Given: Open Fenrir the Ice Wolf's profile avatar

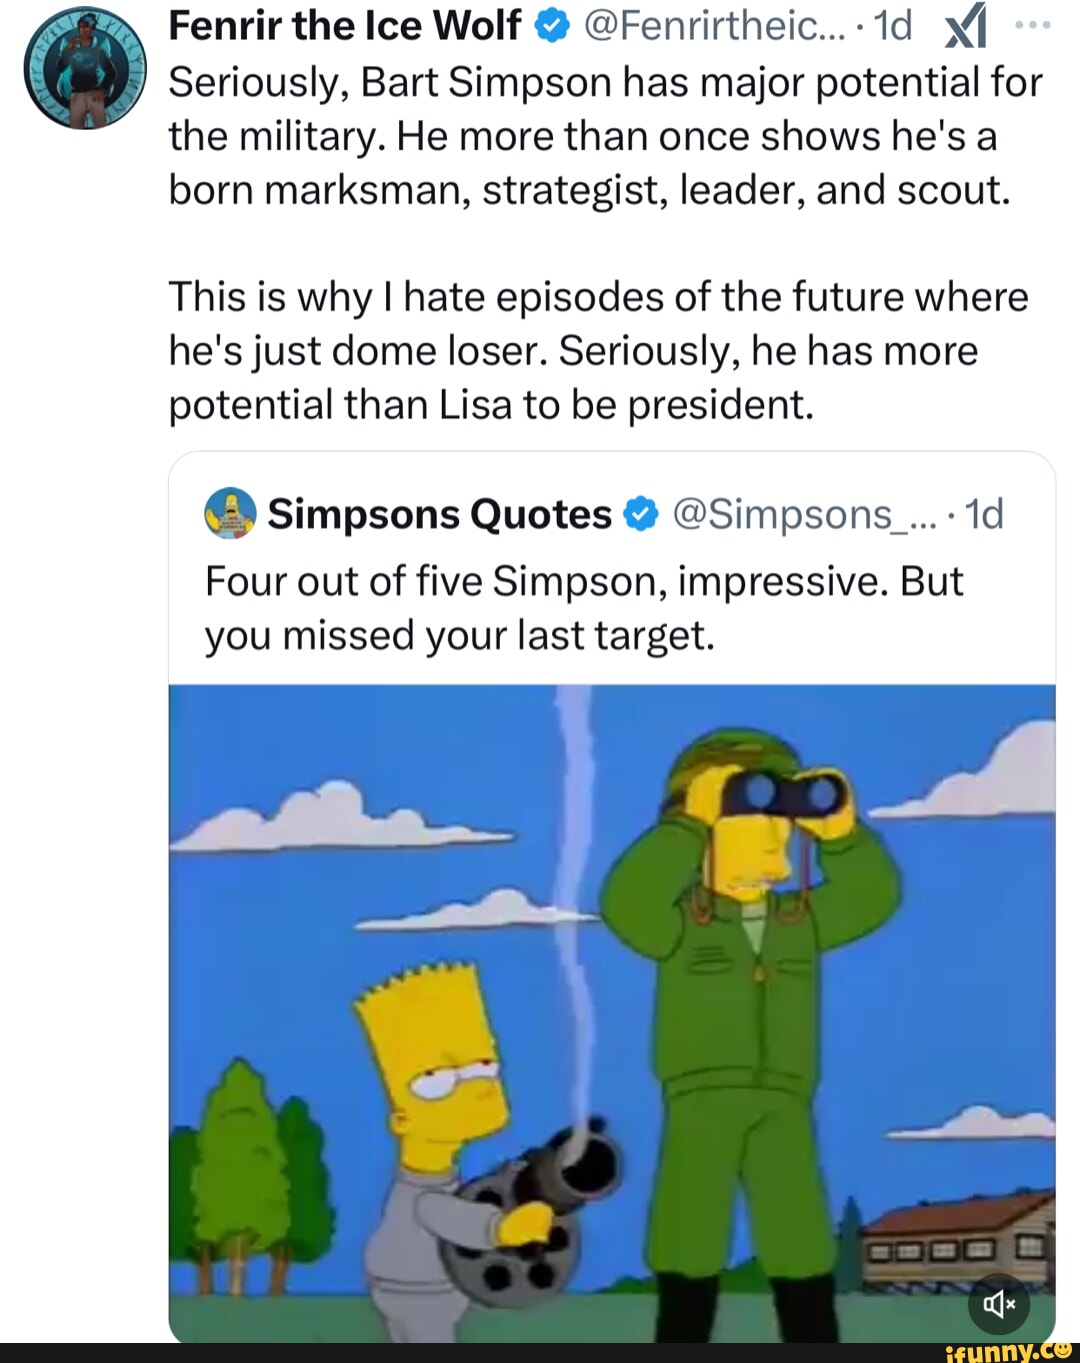Looking at the screenshot, I should click(85, 67).
